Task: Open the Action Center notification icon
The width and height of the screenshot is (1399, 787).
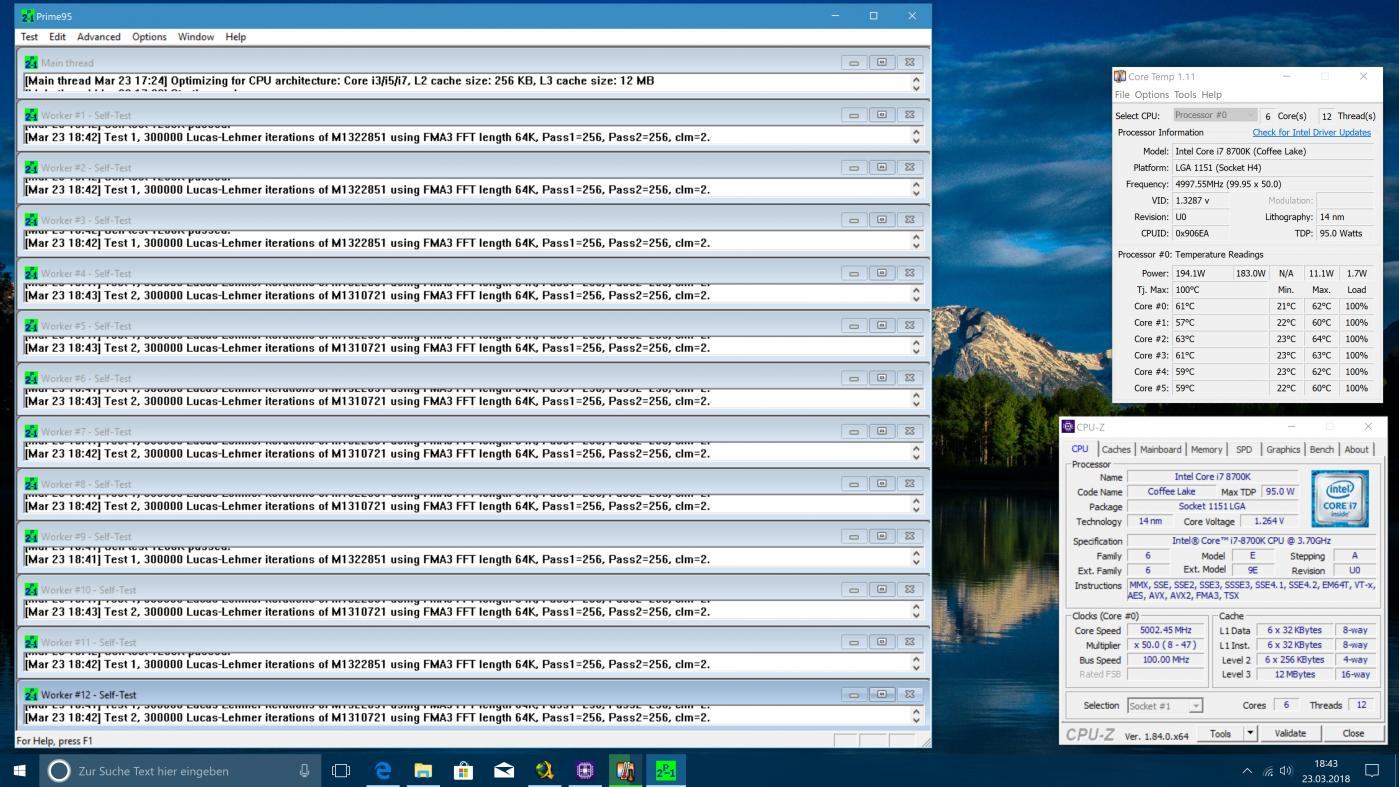Action: coord(1372,771)
